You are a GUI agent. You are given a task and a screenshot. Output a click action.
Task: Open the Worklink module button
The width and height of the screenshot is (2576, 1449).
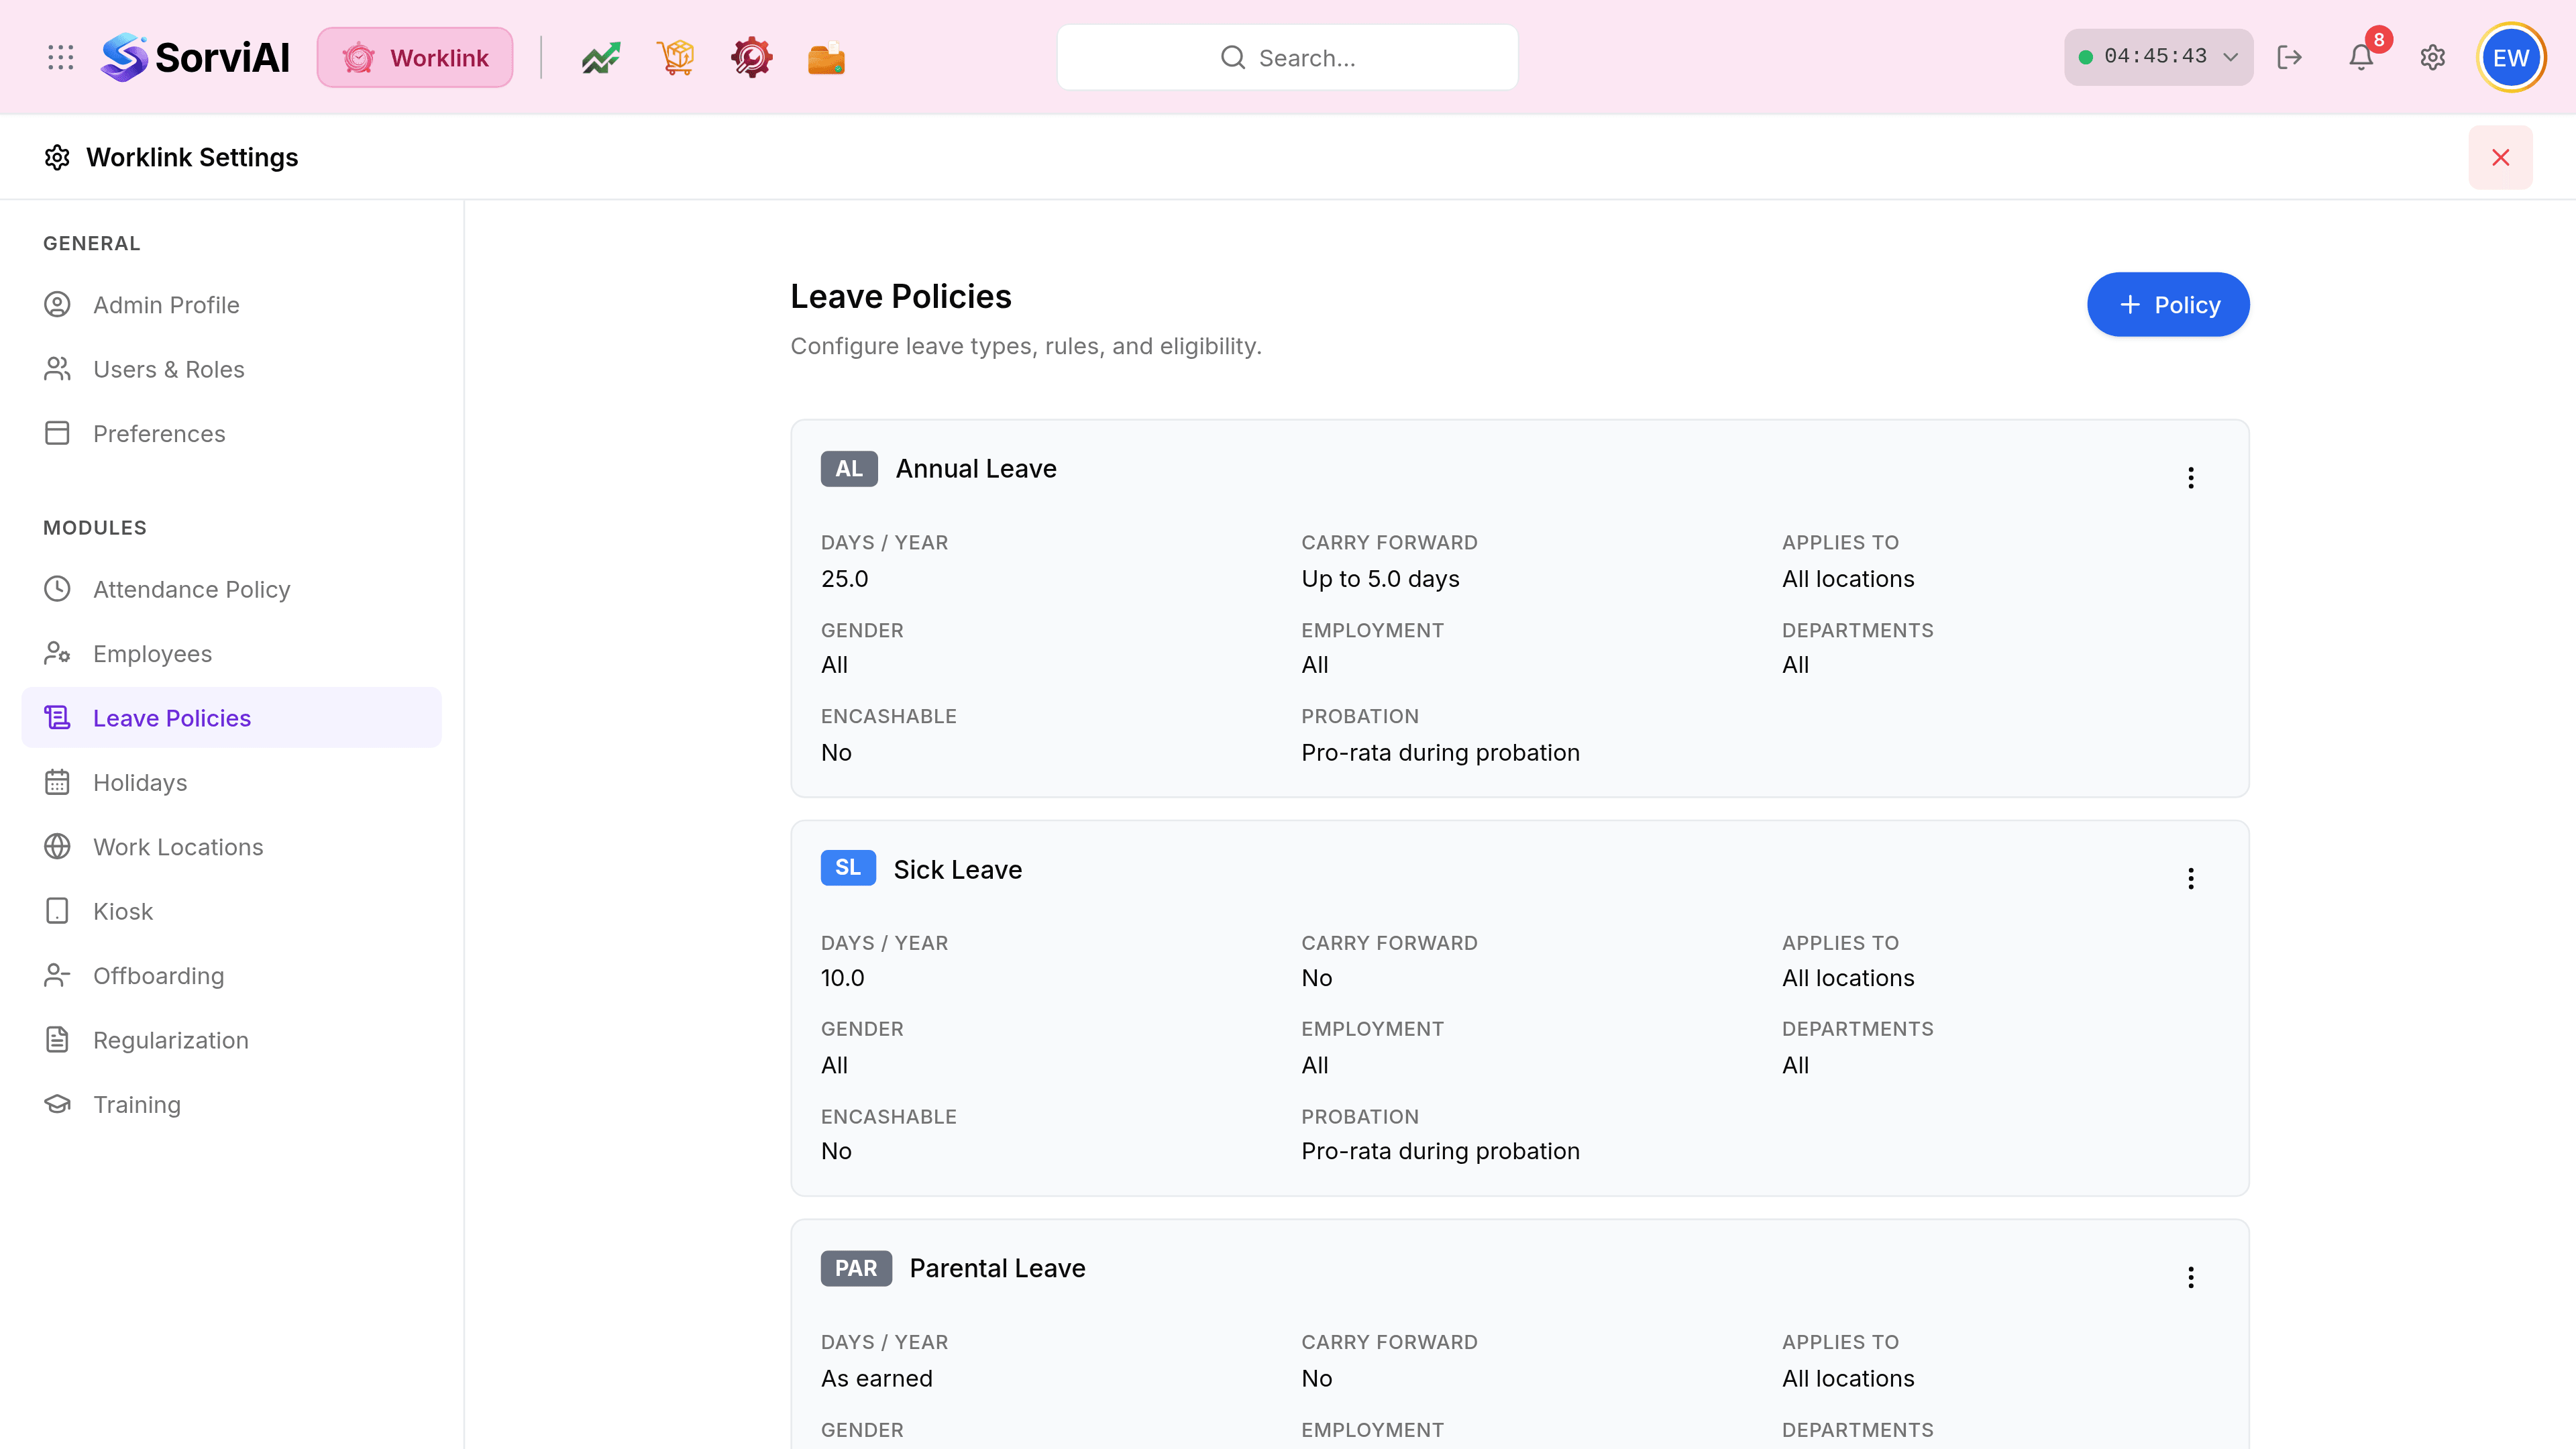(x=415, y=57)
